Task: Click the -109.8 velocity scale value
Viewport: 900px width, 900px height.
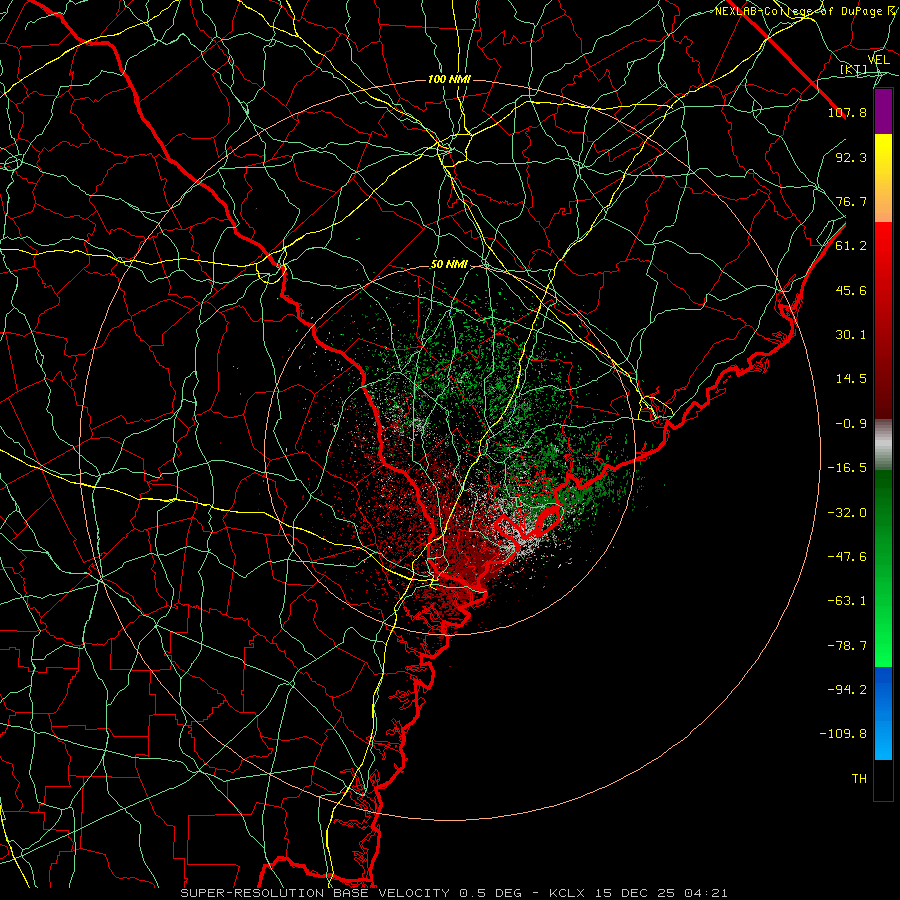Action: tap(843, 734)
